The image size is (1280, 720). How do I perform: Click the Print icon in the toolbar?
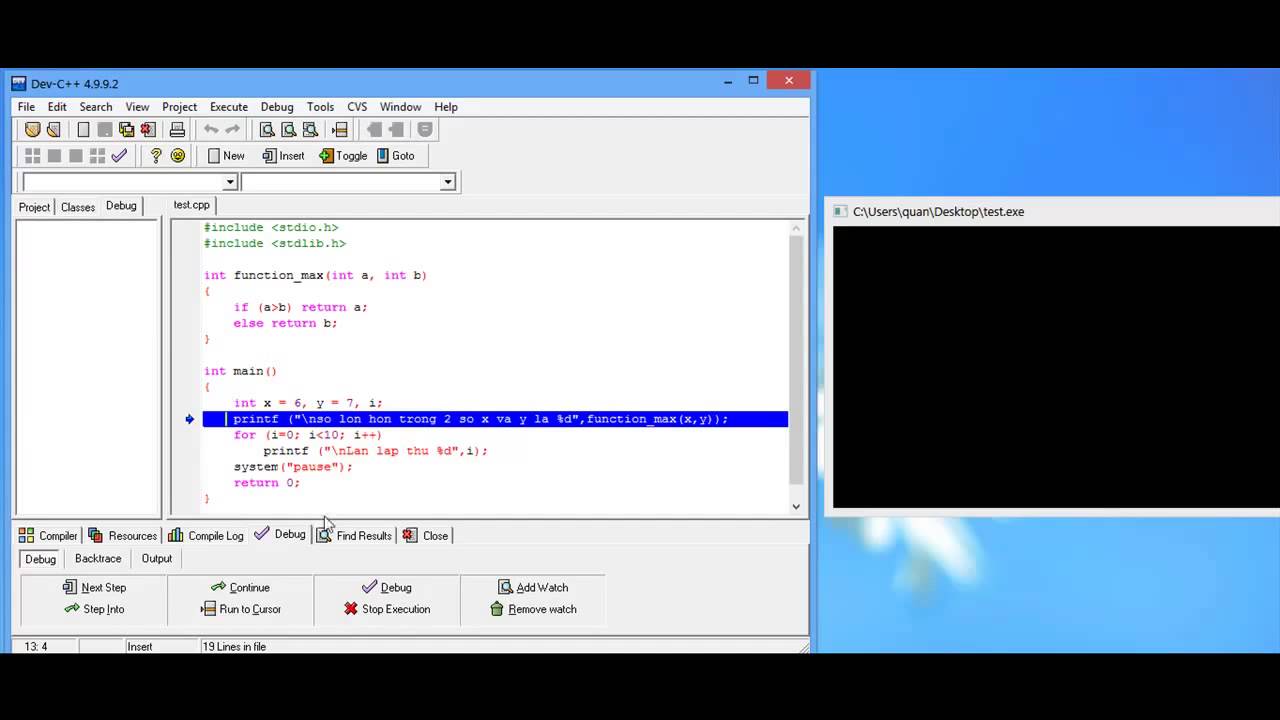177,129
